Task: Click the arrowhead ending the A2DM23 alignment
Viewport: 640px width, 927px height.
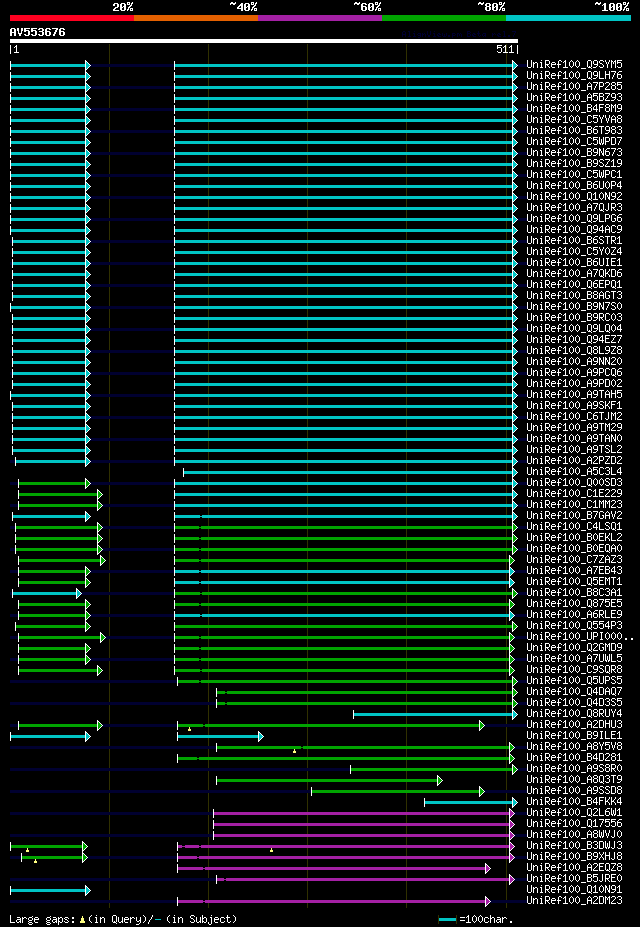Action: pos(488,902)
